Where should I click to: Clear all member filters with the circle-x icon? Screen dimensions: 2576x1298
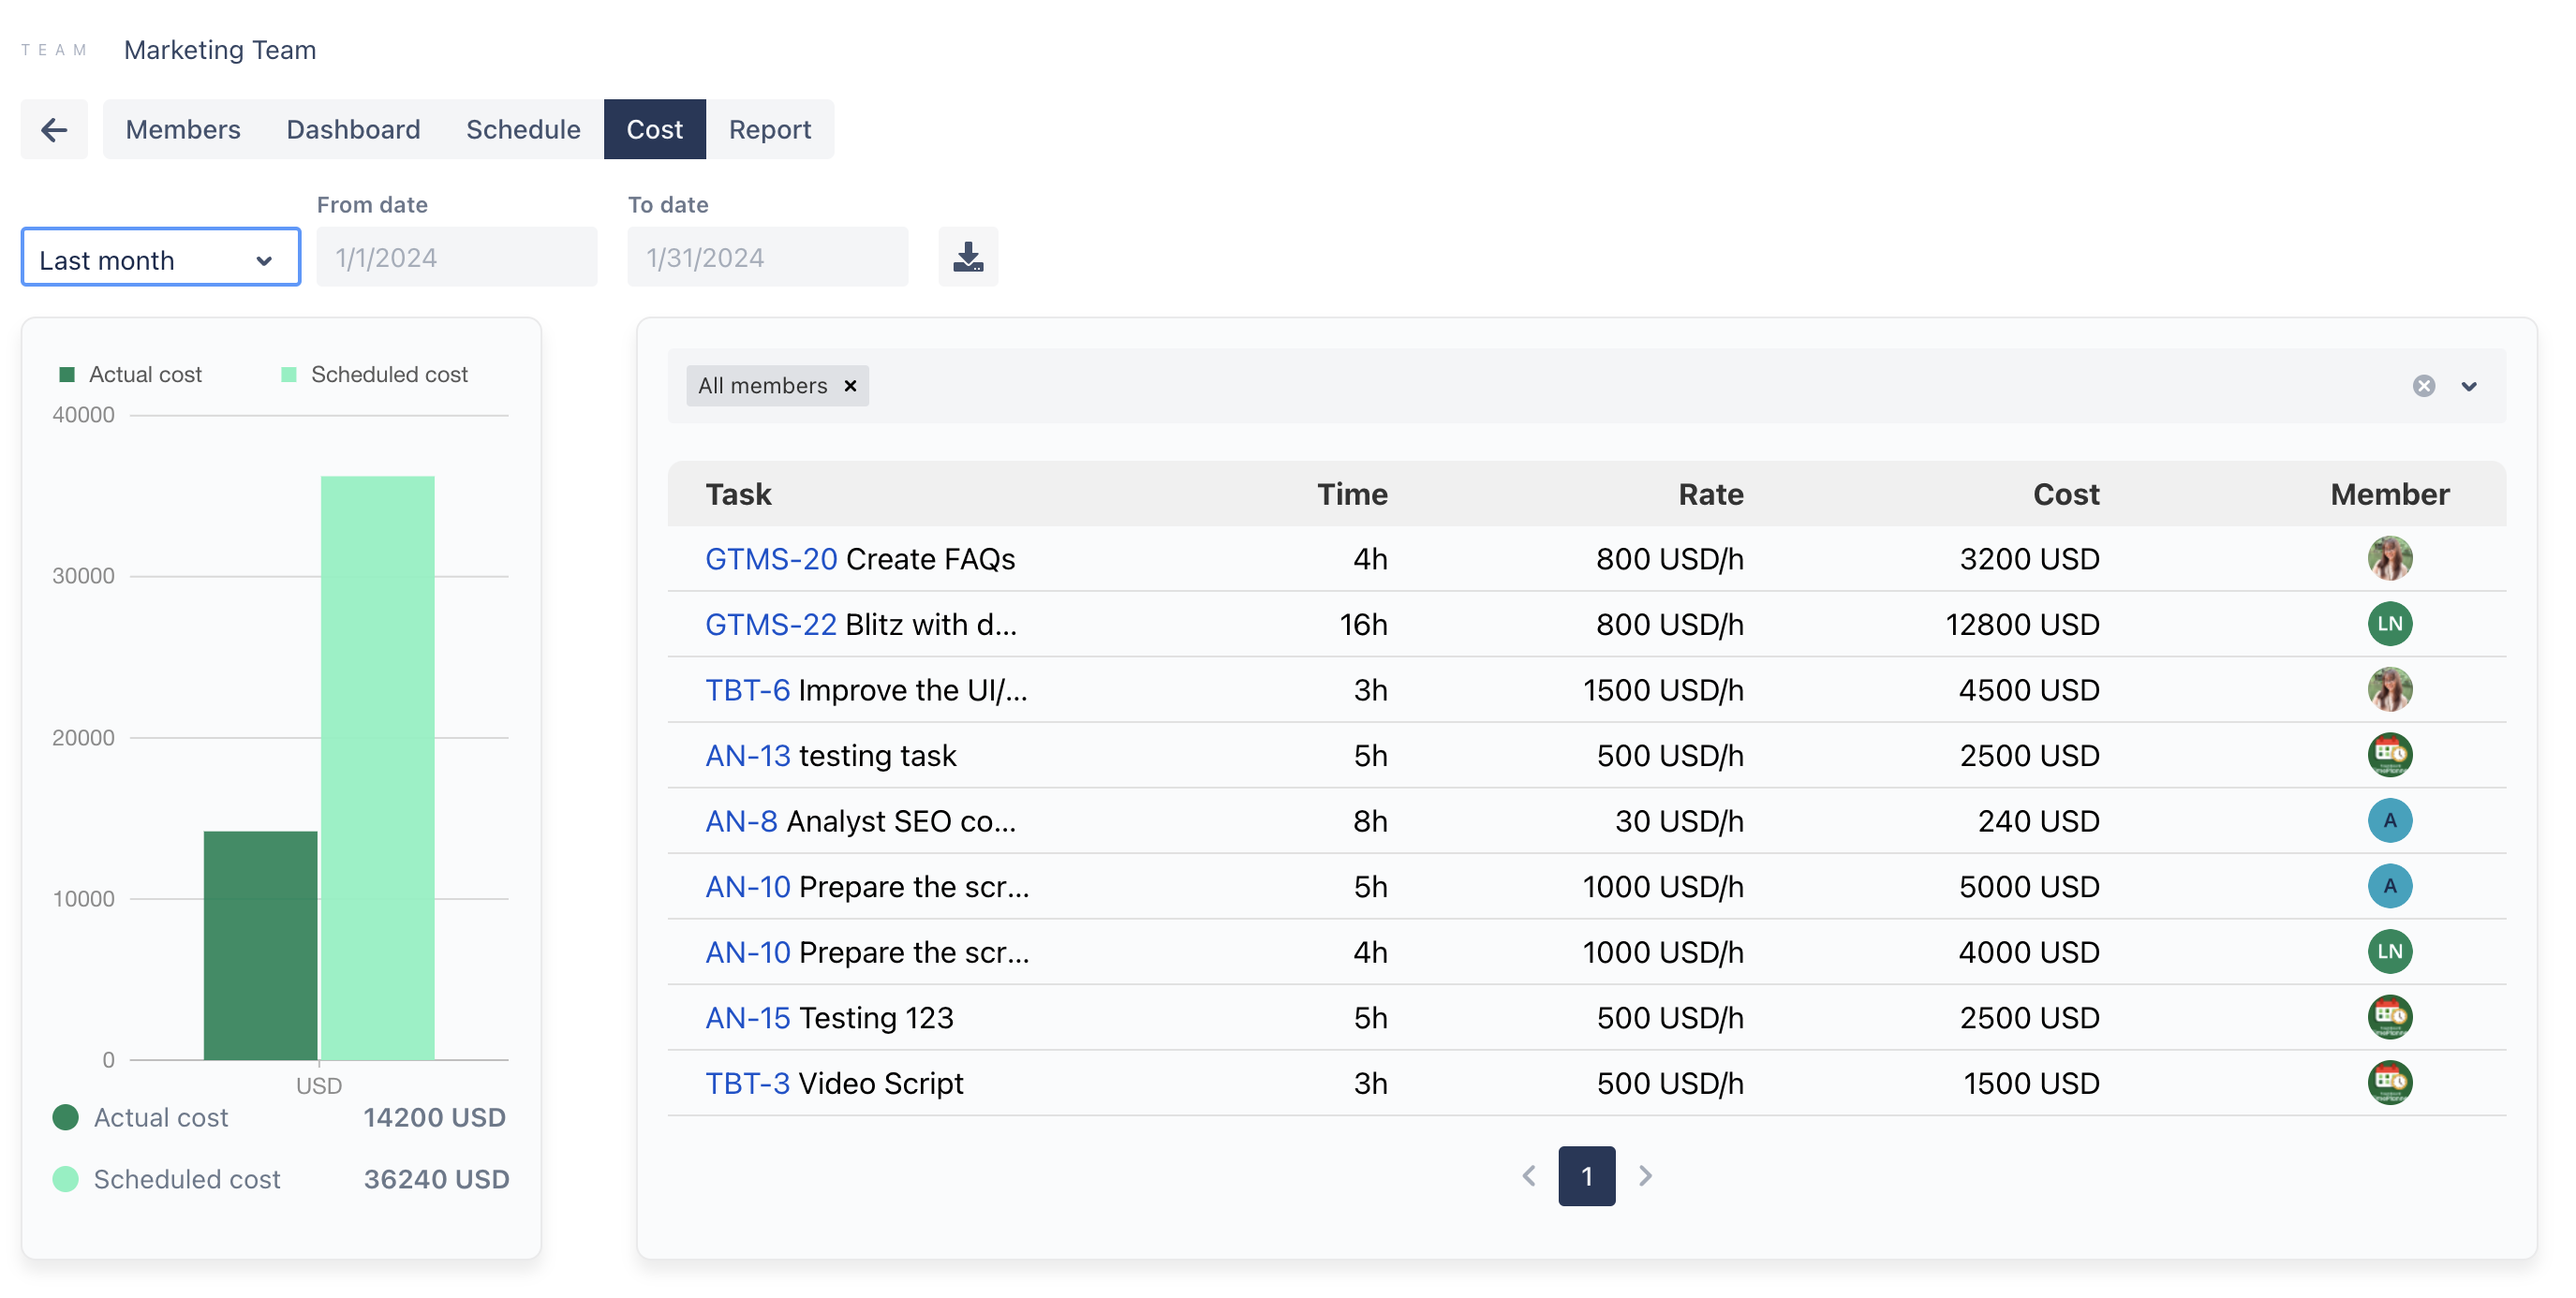coord(2423,386)
